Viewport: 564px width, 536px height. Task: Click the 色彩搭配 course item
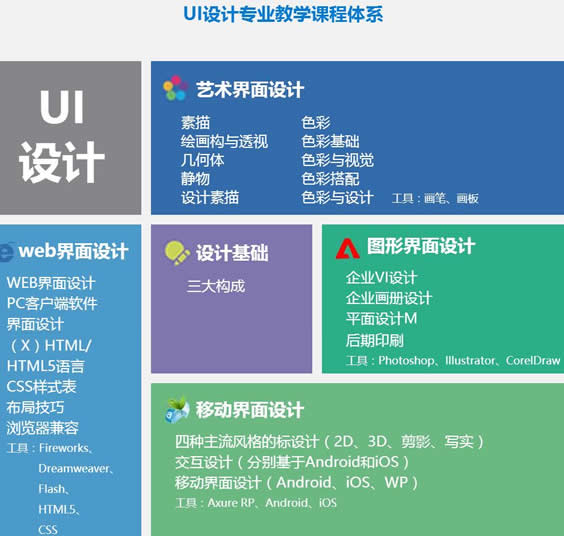click(330, 179)
